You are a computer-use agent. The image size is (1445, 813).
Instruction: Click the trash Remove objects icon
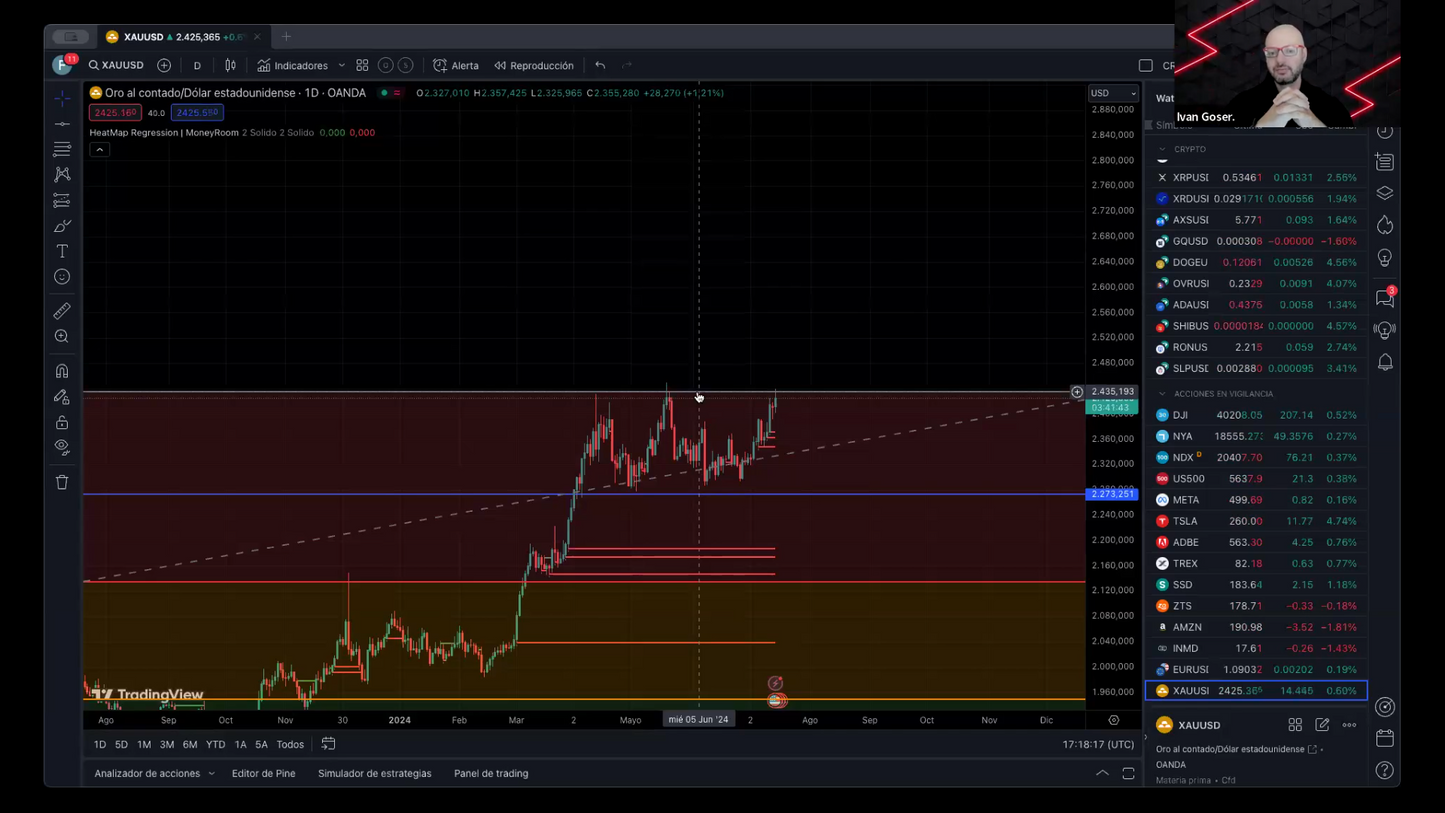click(x=62, y=482)
